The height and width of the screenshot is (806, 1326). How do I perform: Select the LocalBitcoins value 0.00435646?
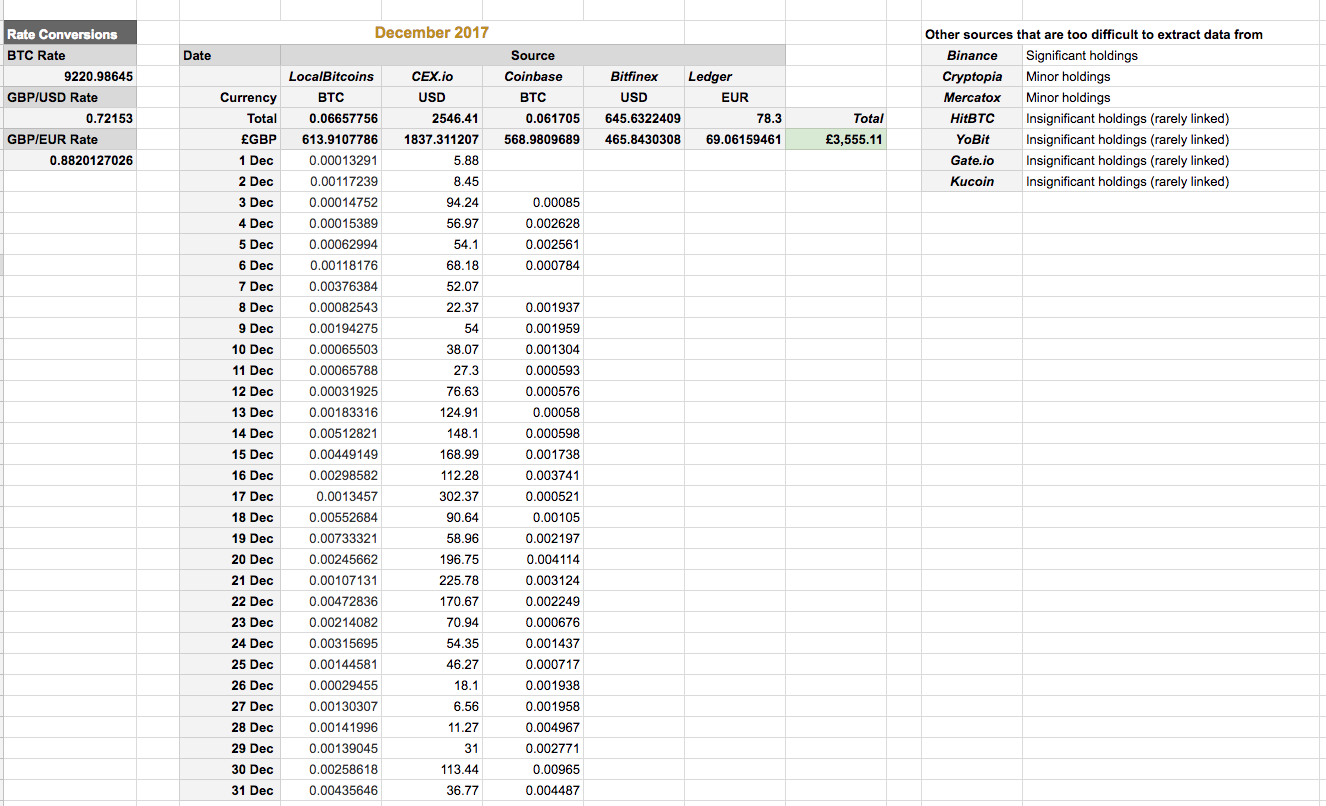tap(331, 790)
